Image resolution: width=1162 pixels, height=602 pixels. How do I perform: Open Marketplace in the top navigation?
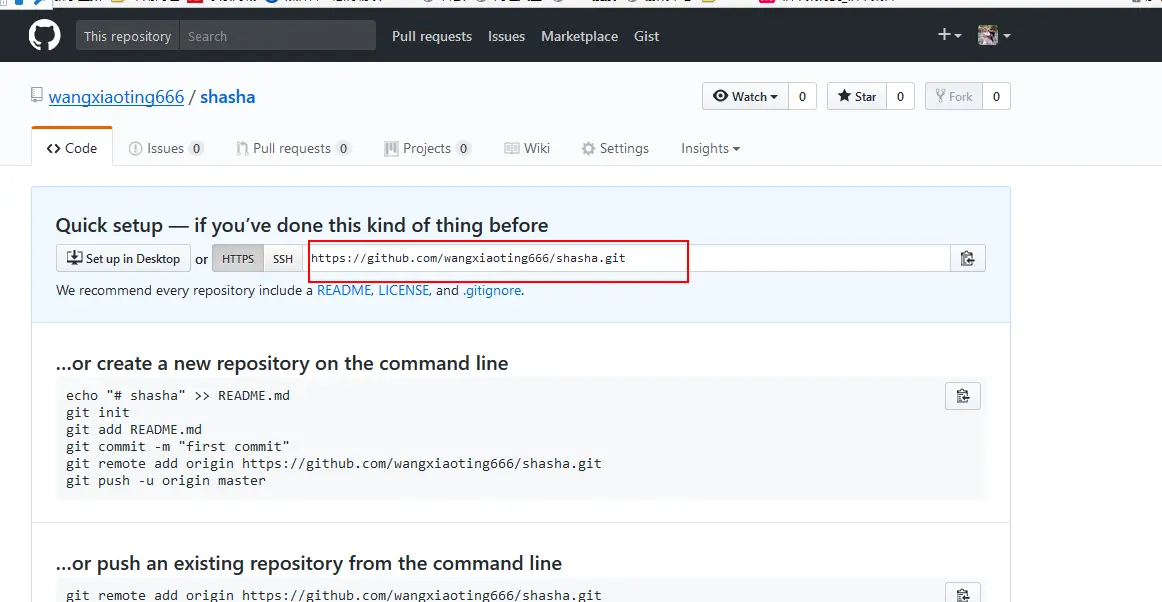[580, 36]
